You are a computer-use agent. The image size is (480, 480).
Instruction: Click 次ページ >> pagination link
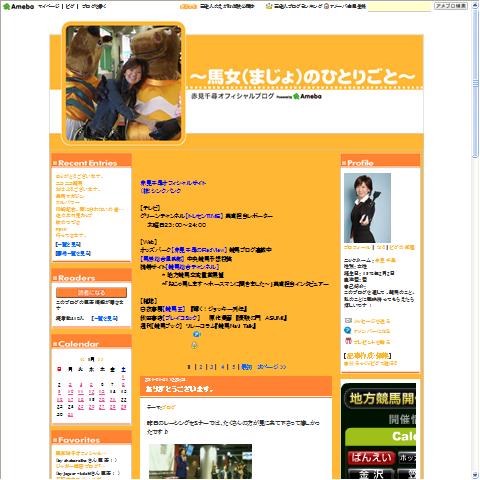pos(272,367)
